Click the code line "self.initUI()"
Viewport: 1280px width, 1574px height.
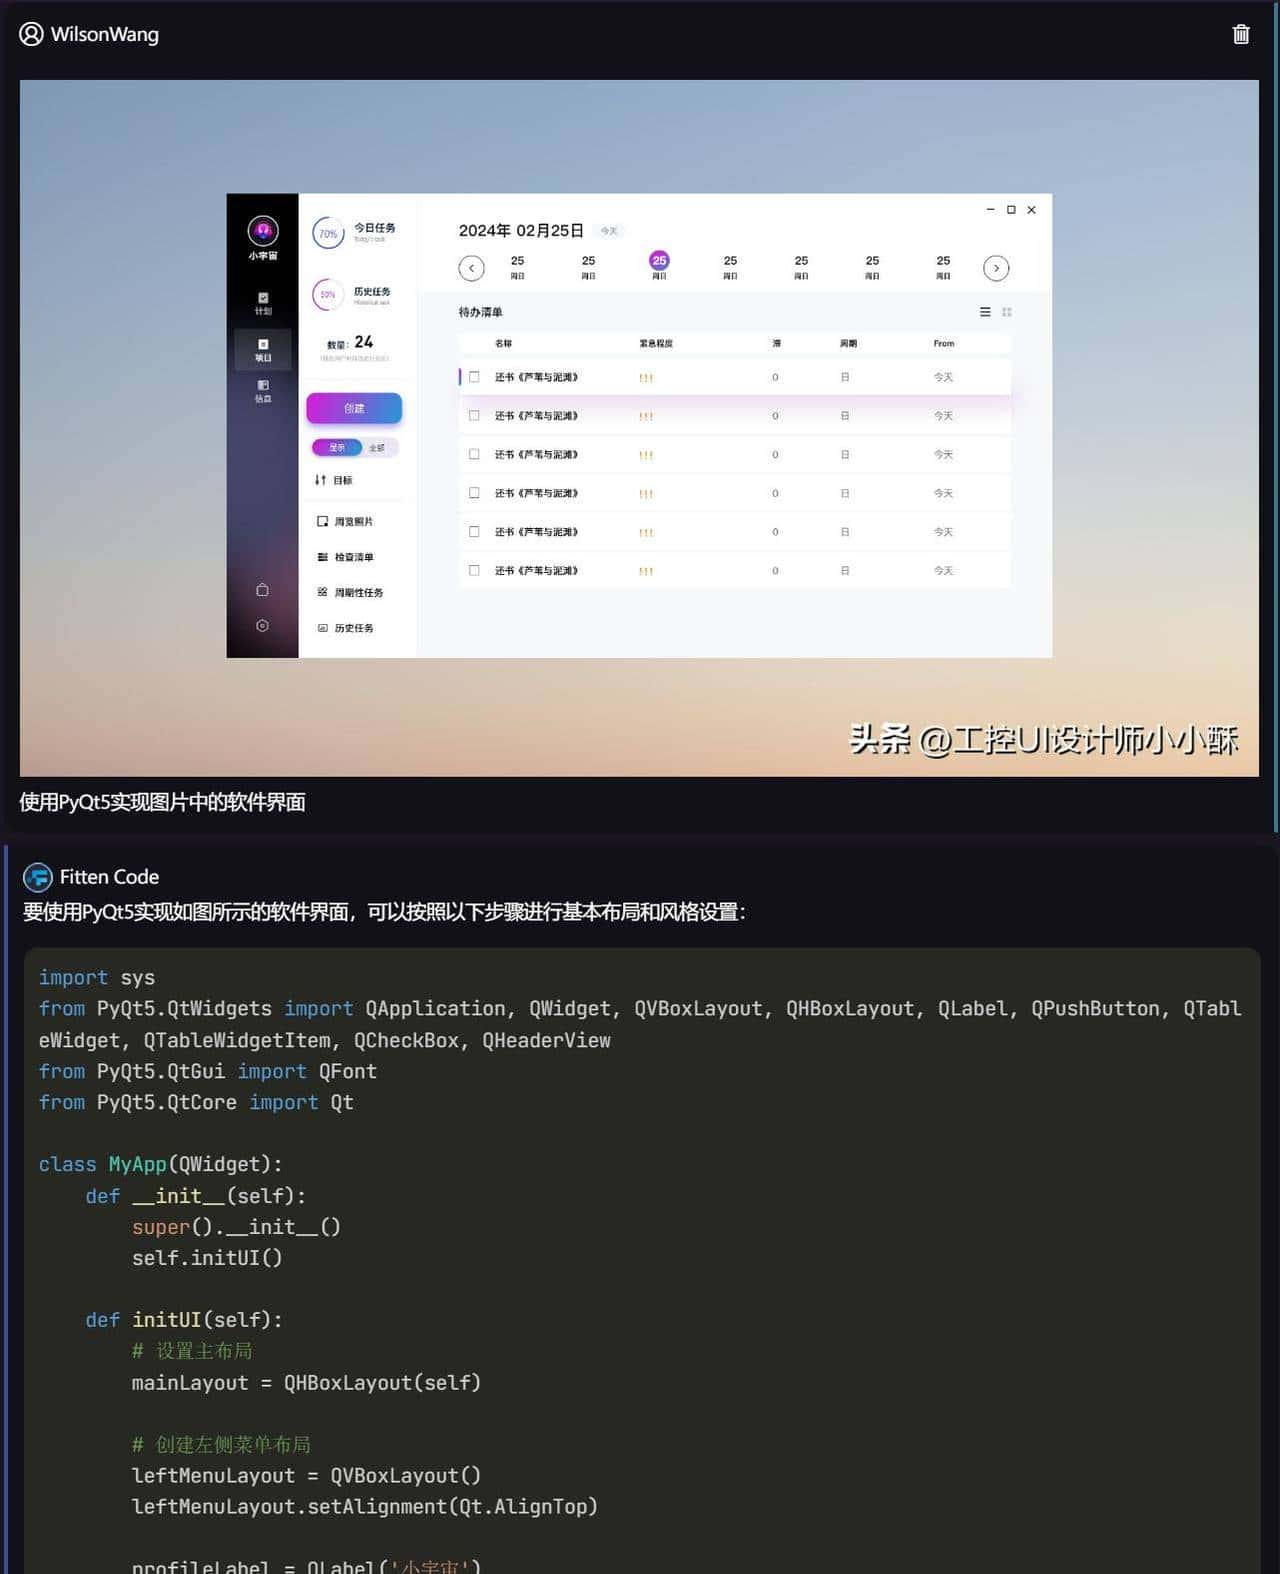point(207,1258)
